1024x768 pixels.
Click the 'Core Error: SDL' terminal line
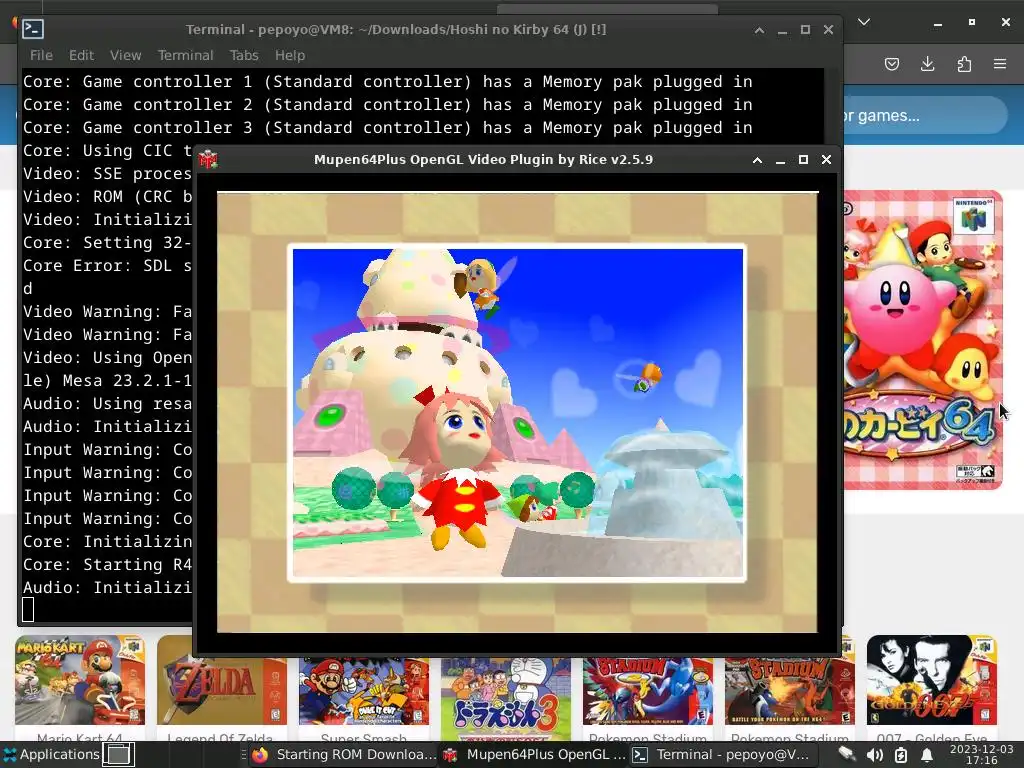[107, 266]
